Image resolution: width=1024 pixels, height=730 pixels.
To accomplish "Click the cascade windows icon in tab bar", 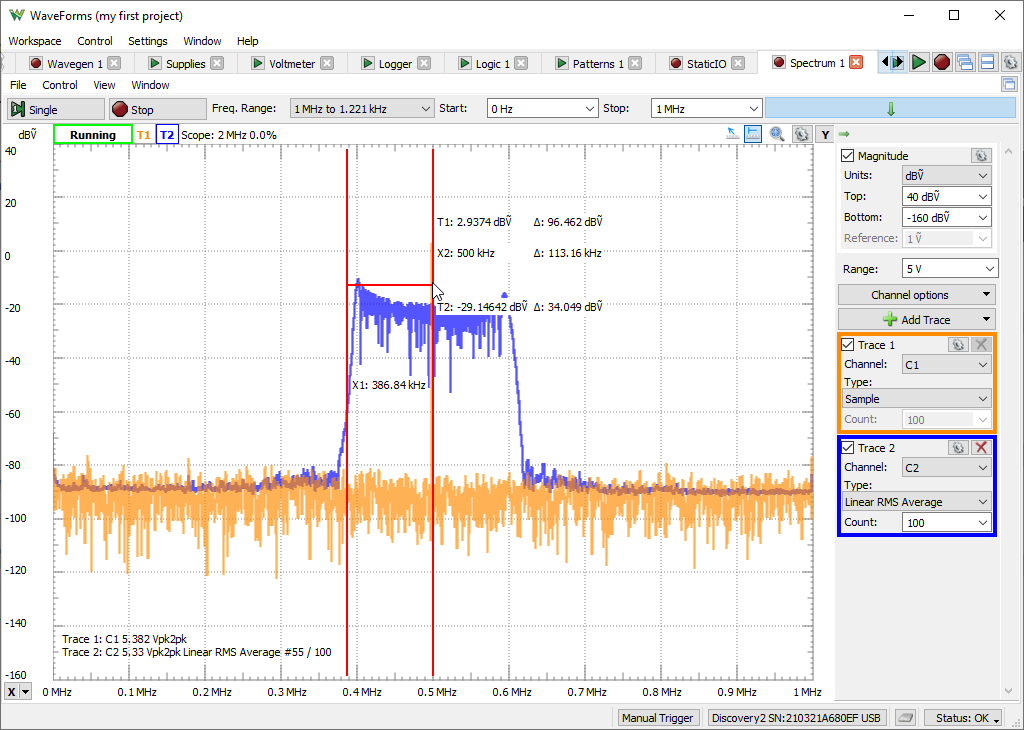I will click(x=965, y=63).
